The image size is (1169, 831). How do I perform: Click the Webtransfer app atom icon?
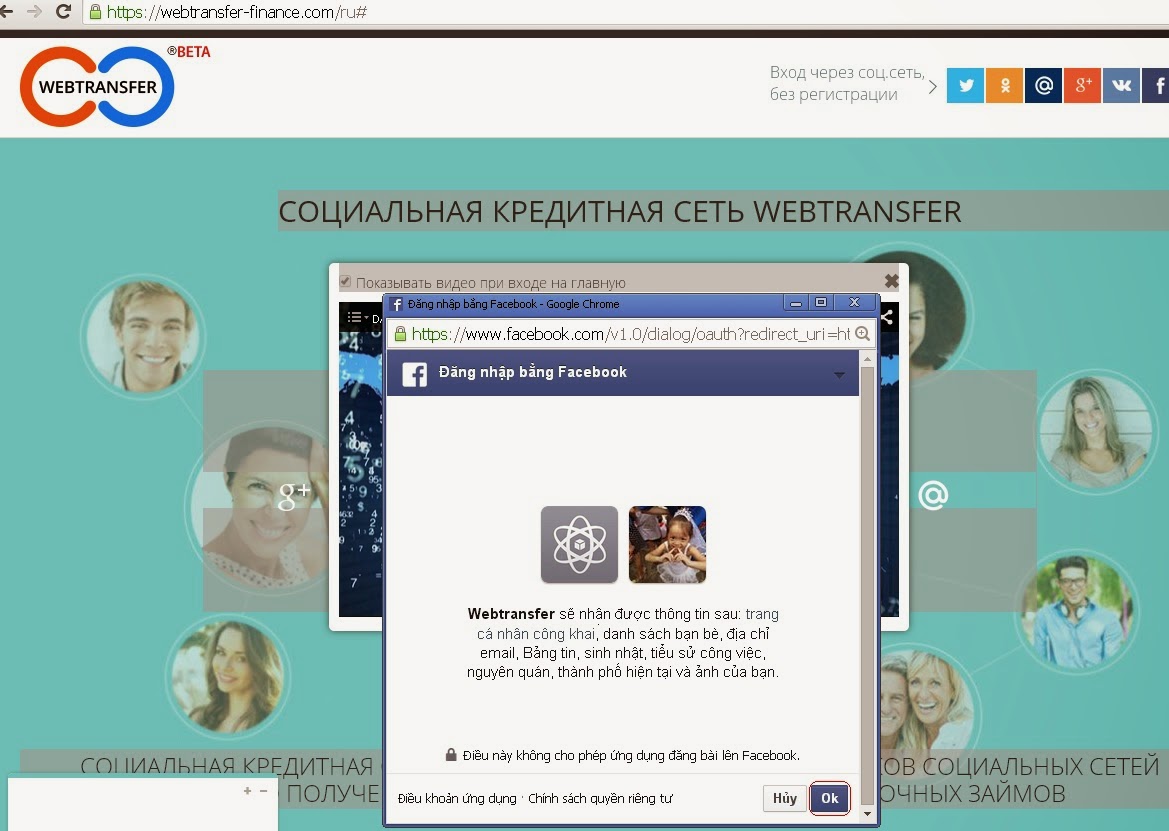tap(579, 544)
